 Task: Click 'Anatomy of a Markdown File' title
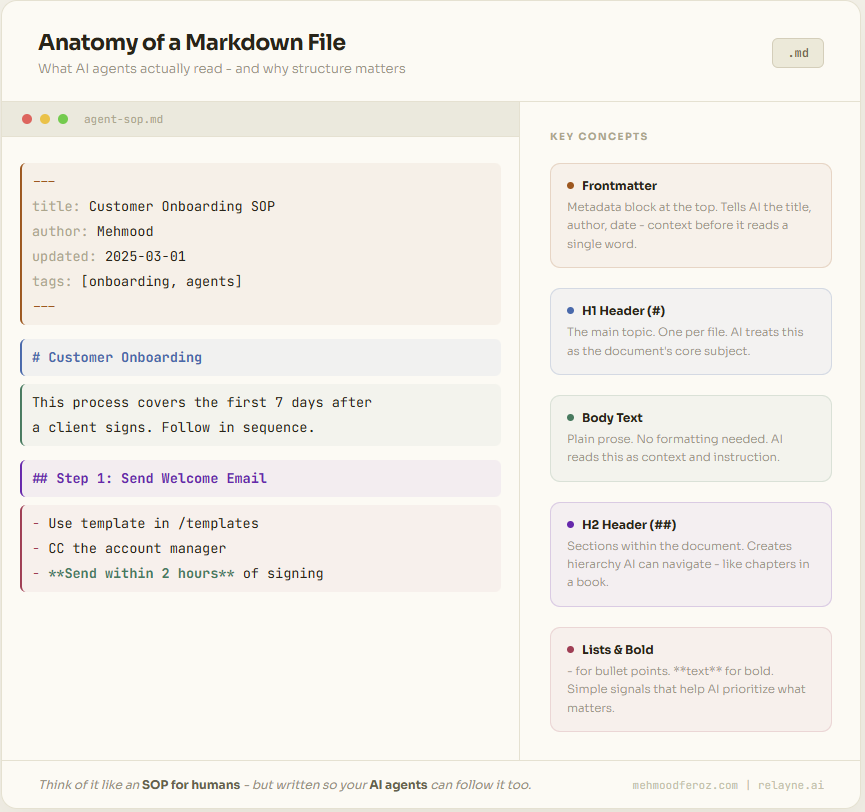[x=192, y=42]
